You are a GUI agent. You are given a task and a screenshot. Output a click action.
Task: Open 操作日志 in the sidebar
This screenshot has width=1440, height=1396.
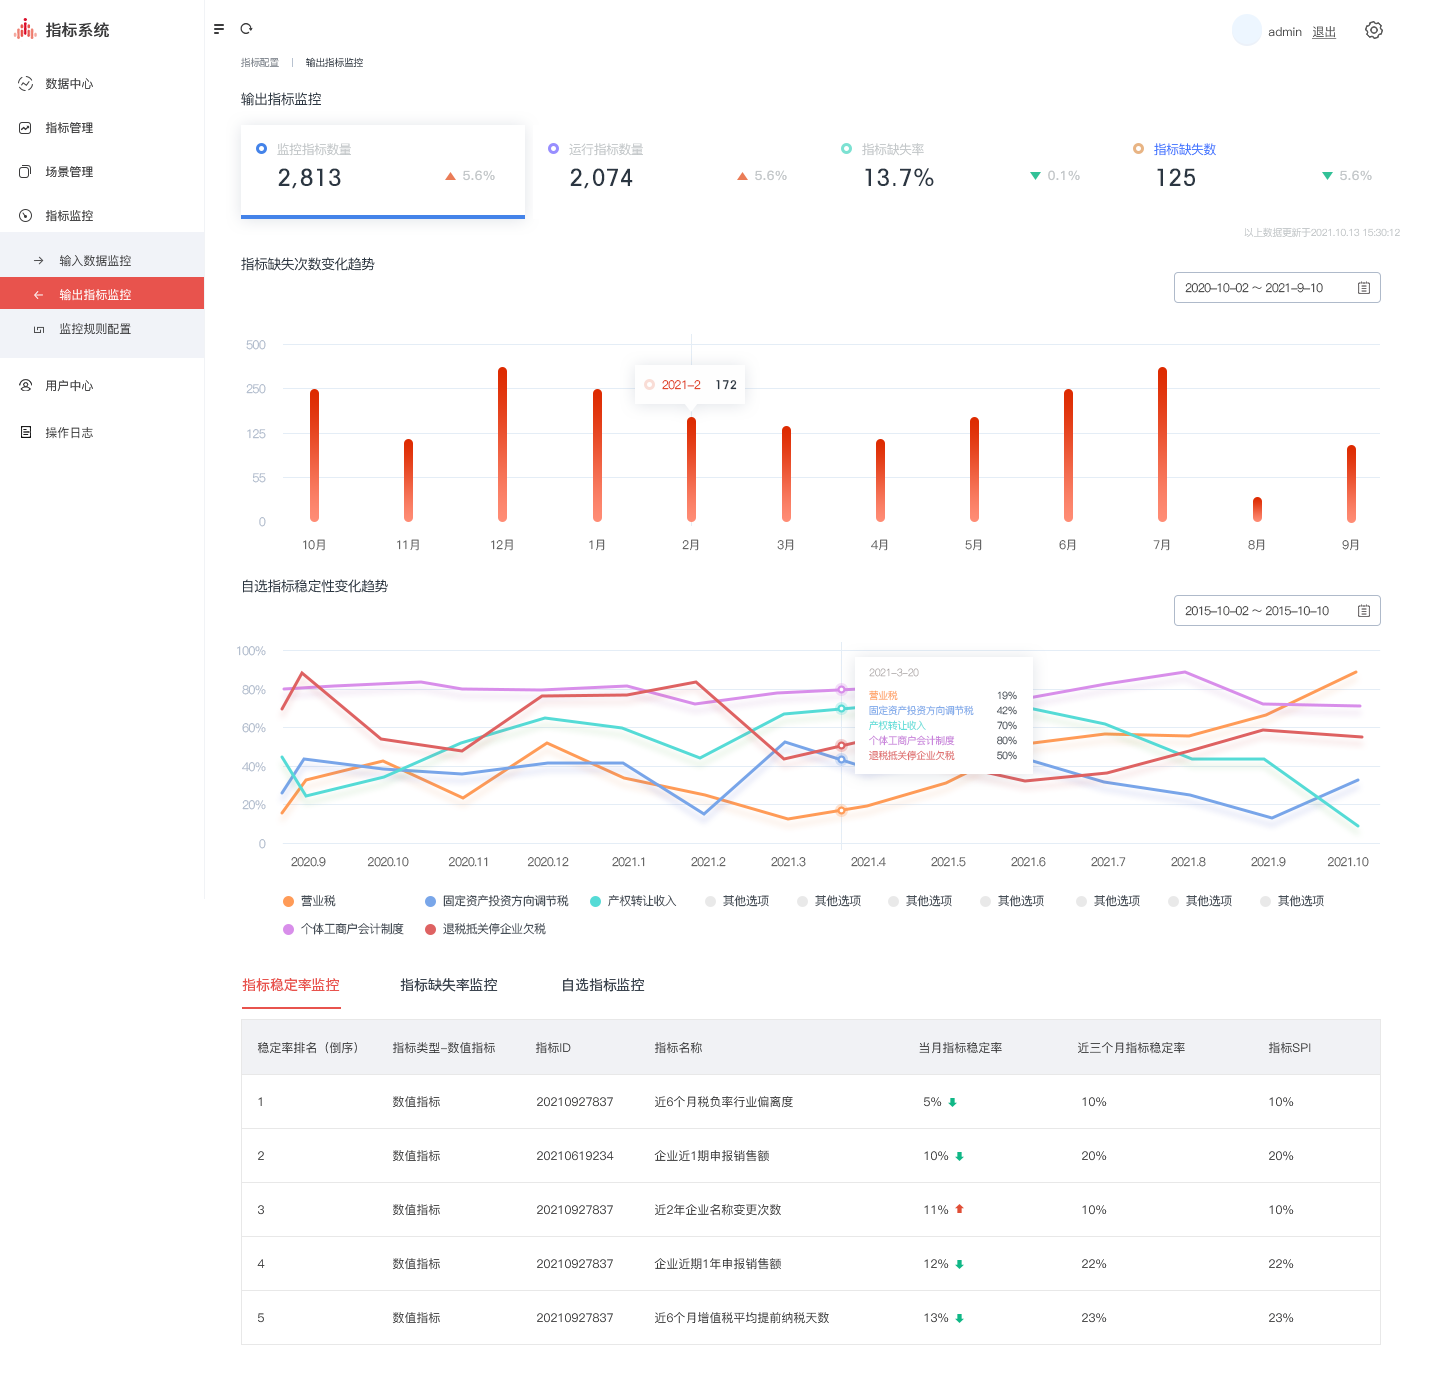[x=69, y=433]
